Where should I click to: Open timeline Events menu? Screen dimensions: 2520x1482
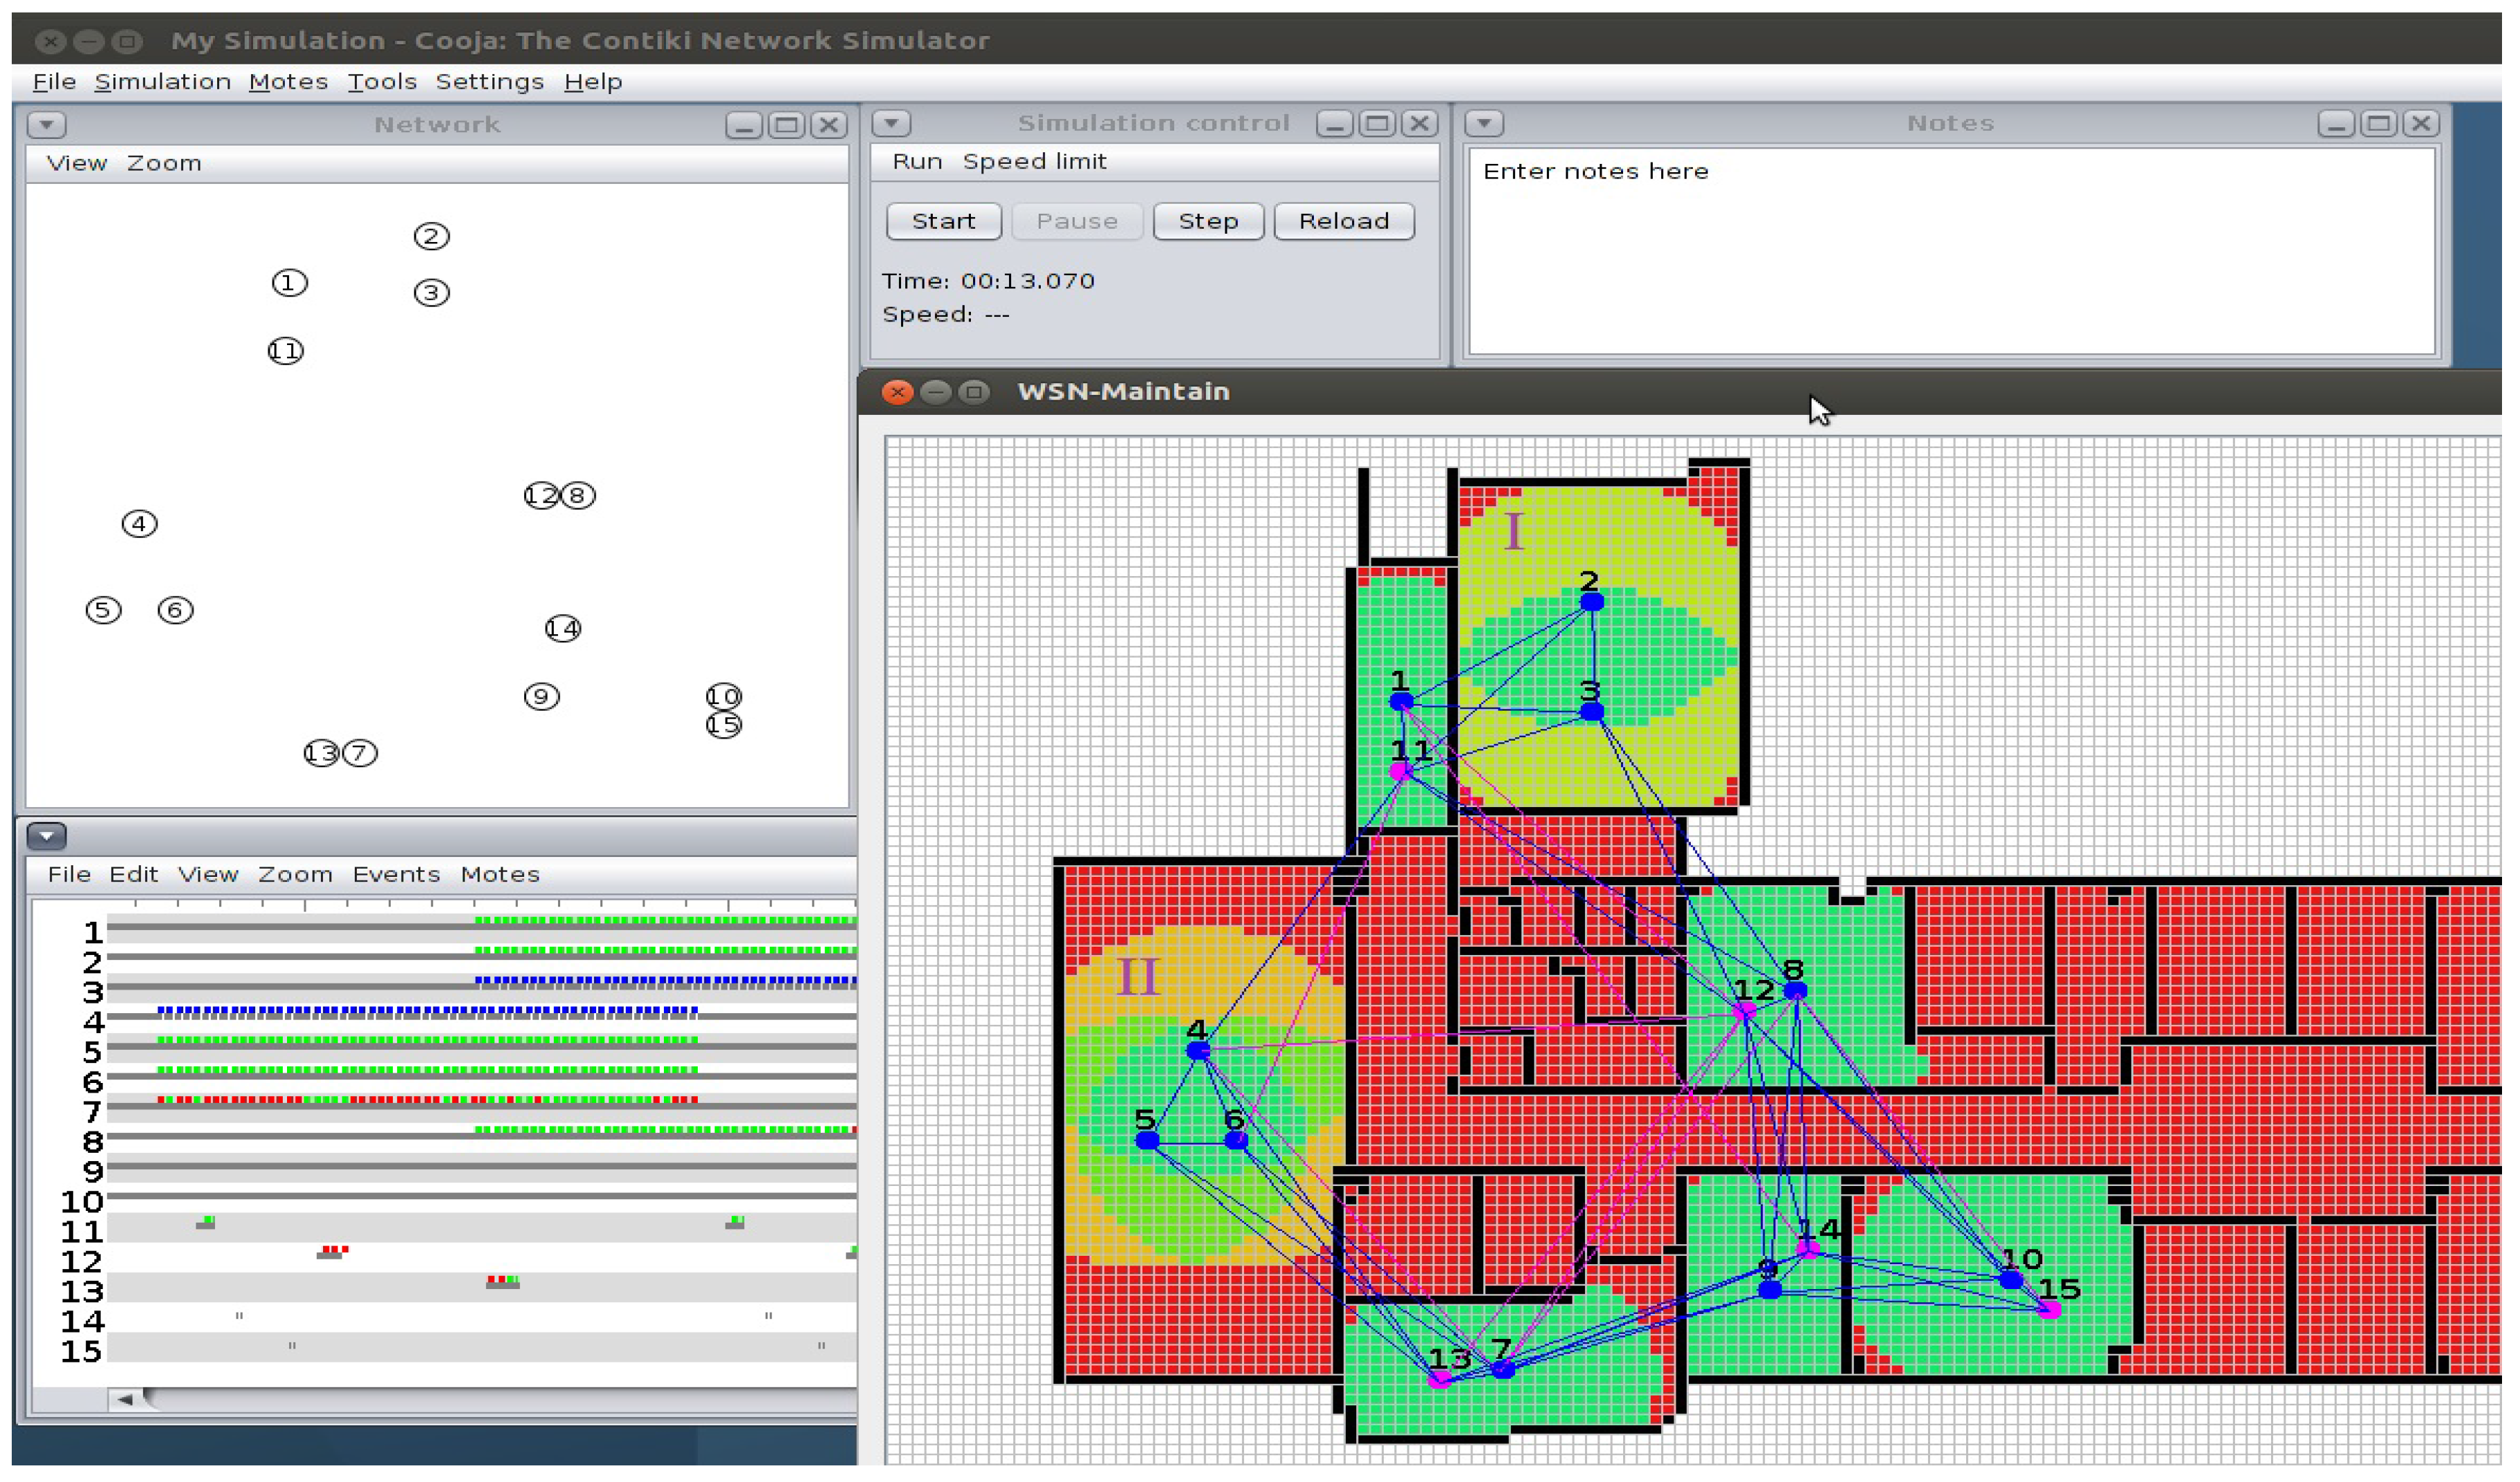397,876
